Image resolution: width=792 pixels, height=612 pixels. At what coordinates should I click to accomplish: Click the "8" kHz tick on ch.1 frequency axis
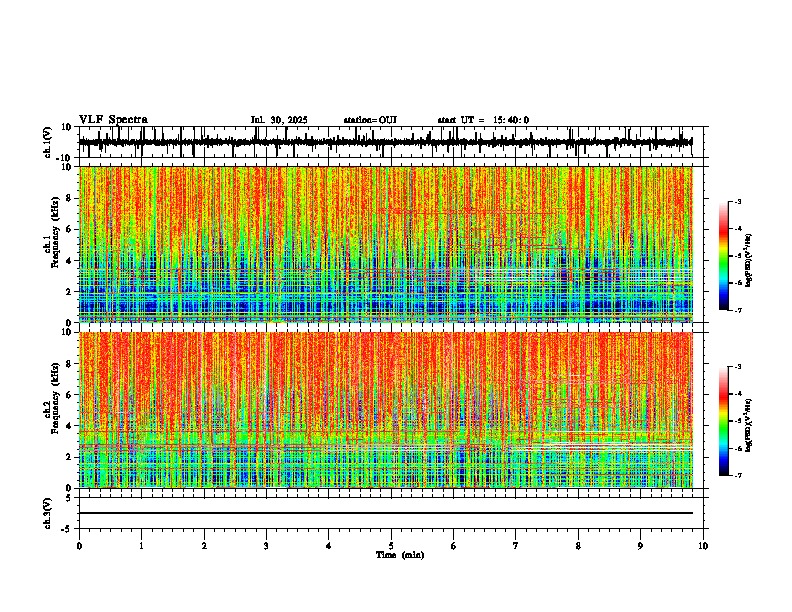(x=70, y=198)
